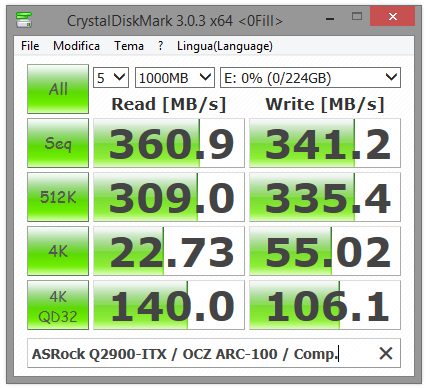Clear the comment field with the X icon

386,353
